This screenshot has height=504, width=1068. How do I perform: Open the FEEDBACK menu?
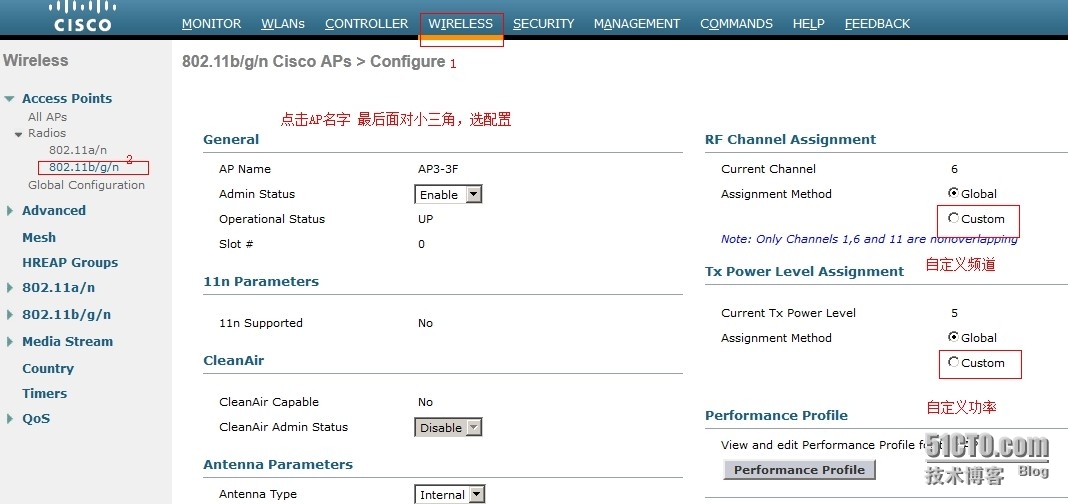(877, 24)
